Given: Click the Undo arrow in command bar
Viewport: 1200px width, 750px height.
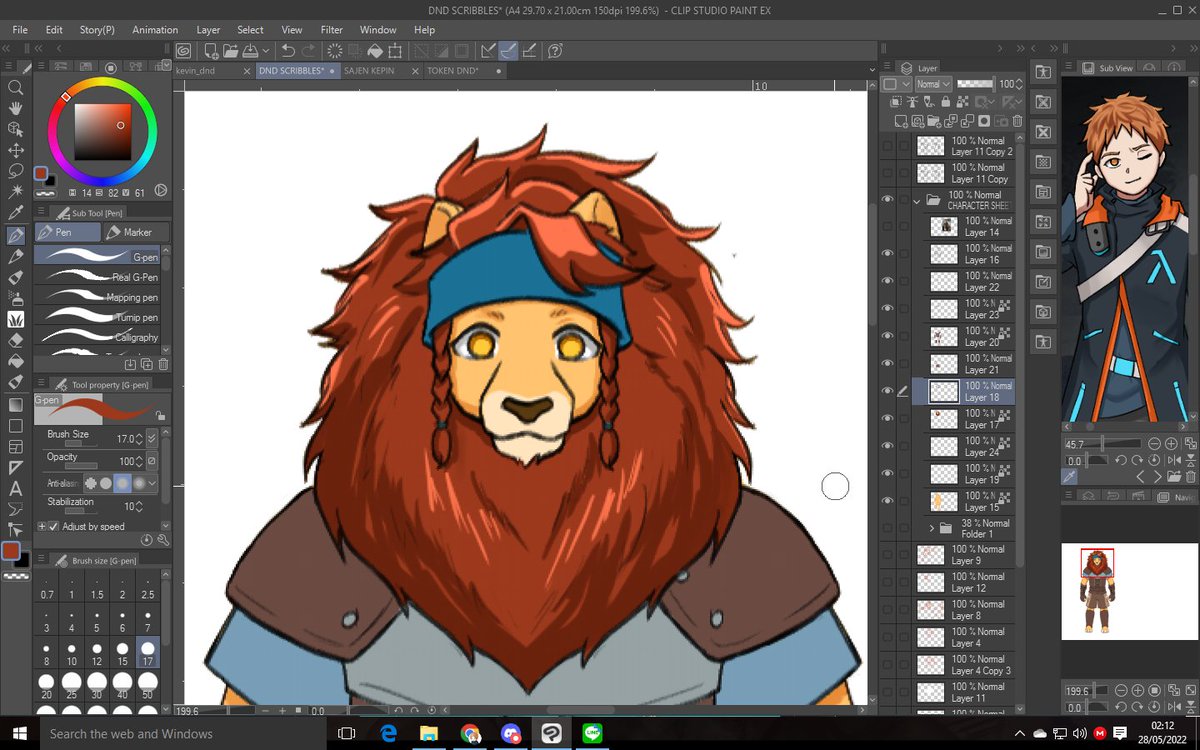Looking at the screenshot, I should 288,50.
